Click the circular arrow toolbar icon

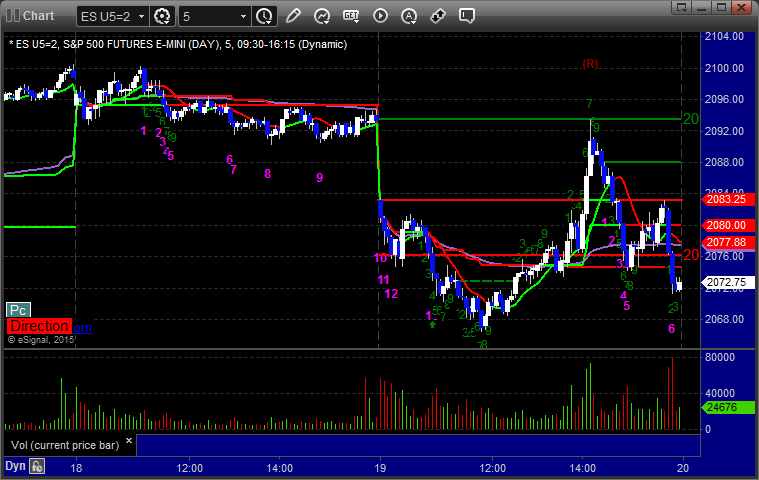[322, 16]
